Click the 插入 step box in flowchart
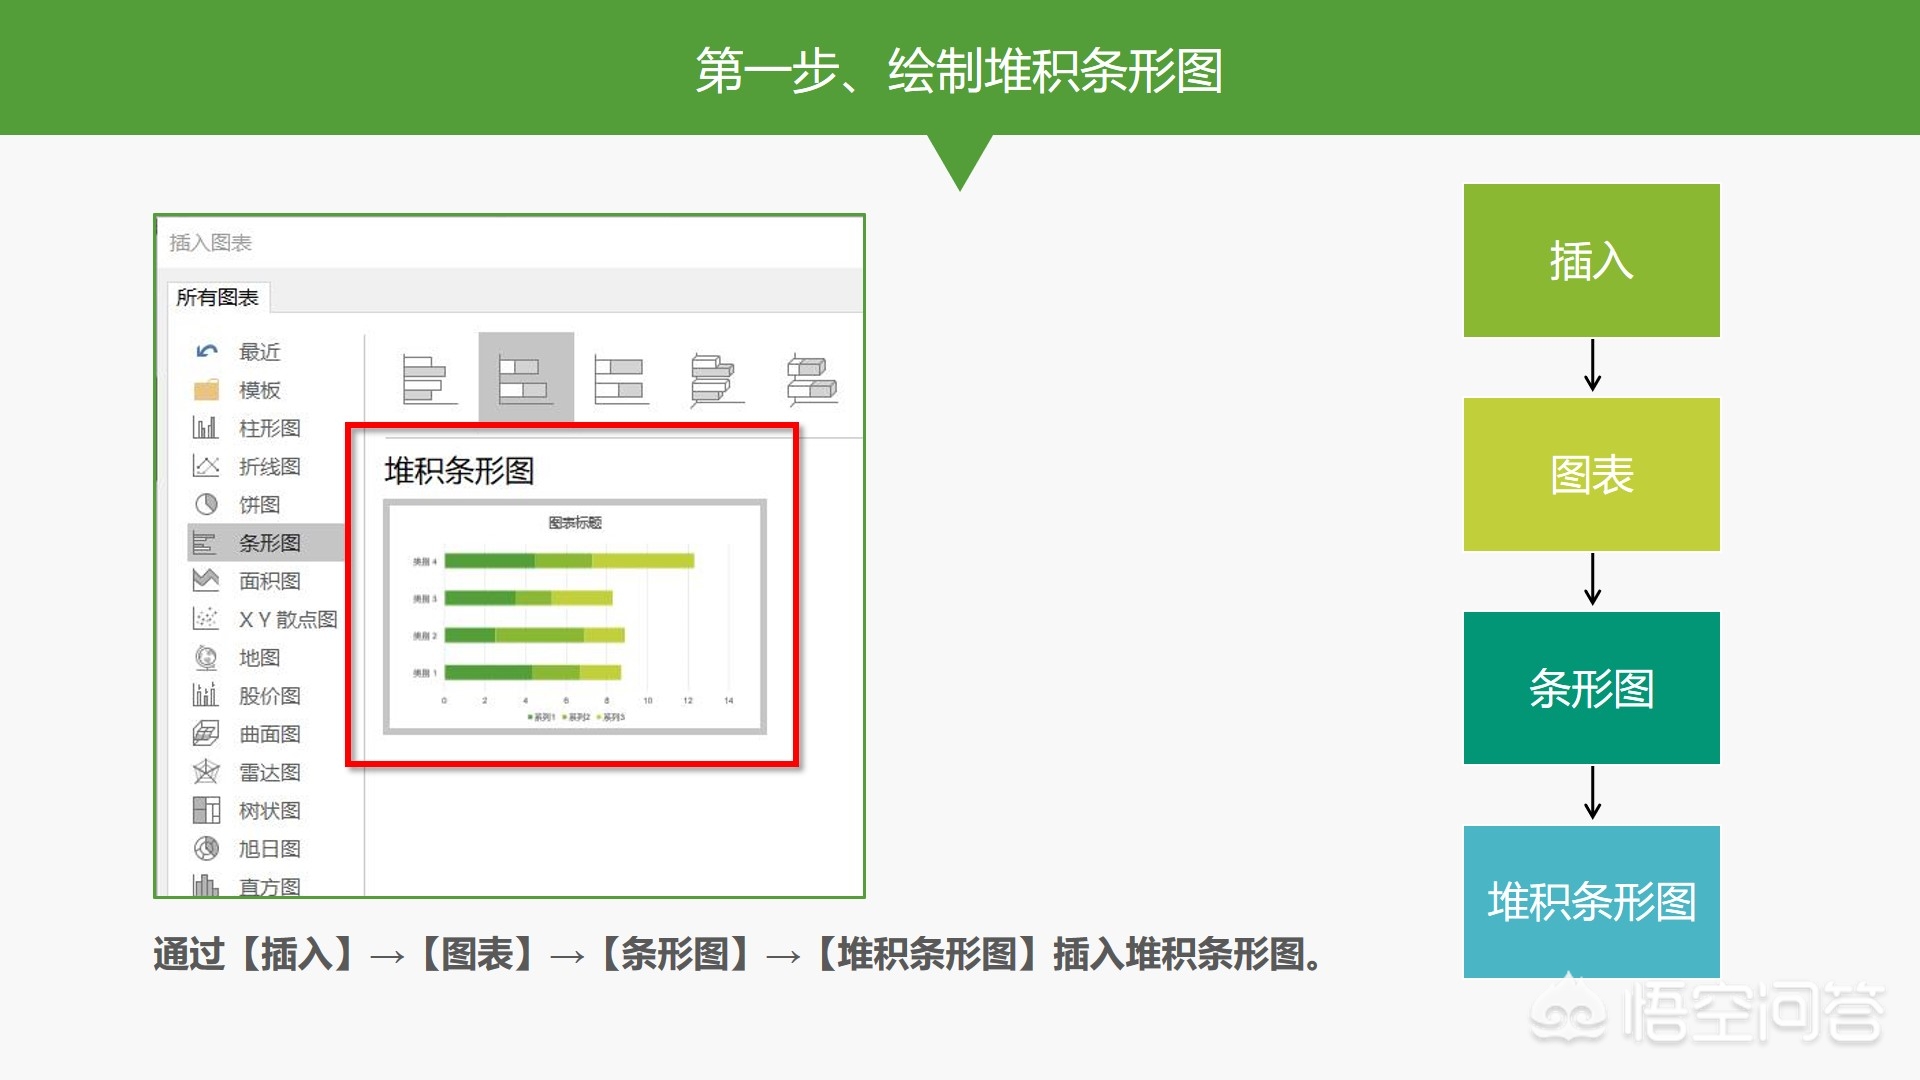This screenshot has height=1080, width=1920. click(1591, 260)
